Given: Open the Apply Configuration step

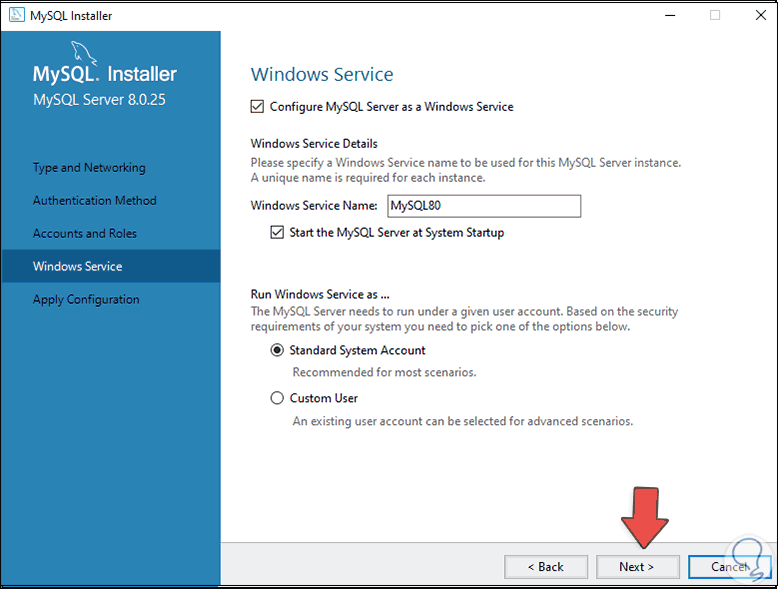Looking at the screenshot, I should coord(86,300).
